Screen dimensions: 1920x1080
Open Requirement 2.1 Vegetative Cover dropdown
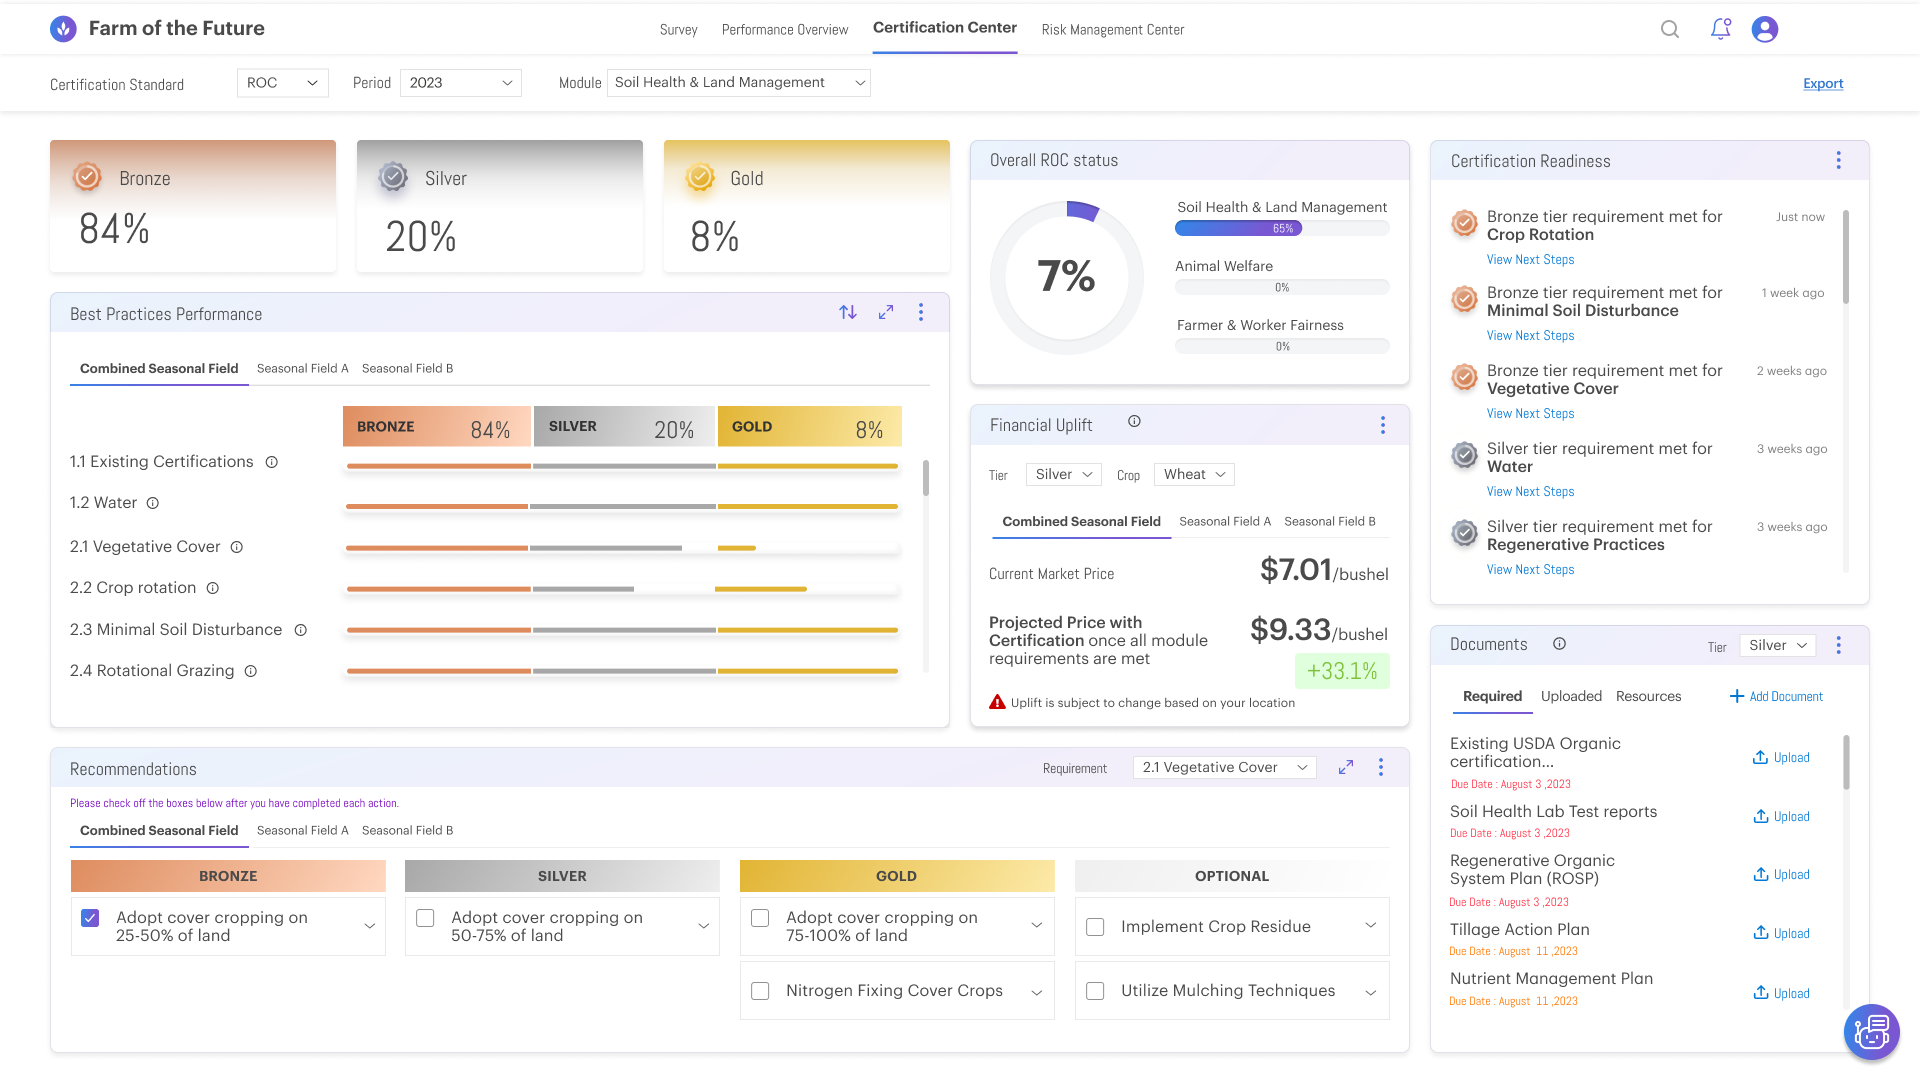pos(1224,768)
